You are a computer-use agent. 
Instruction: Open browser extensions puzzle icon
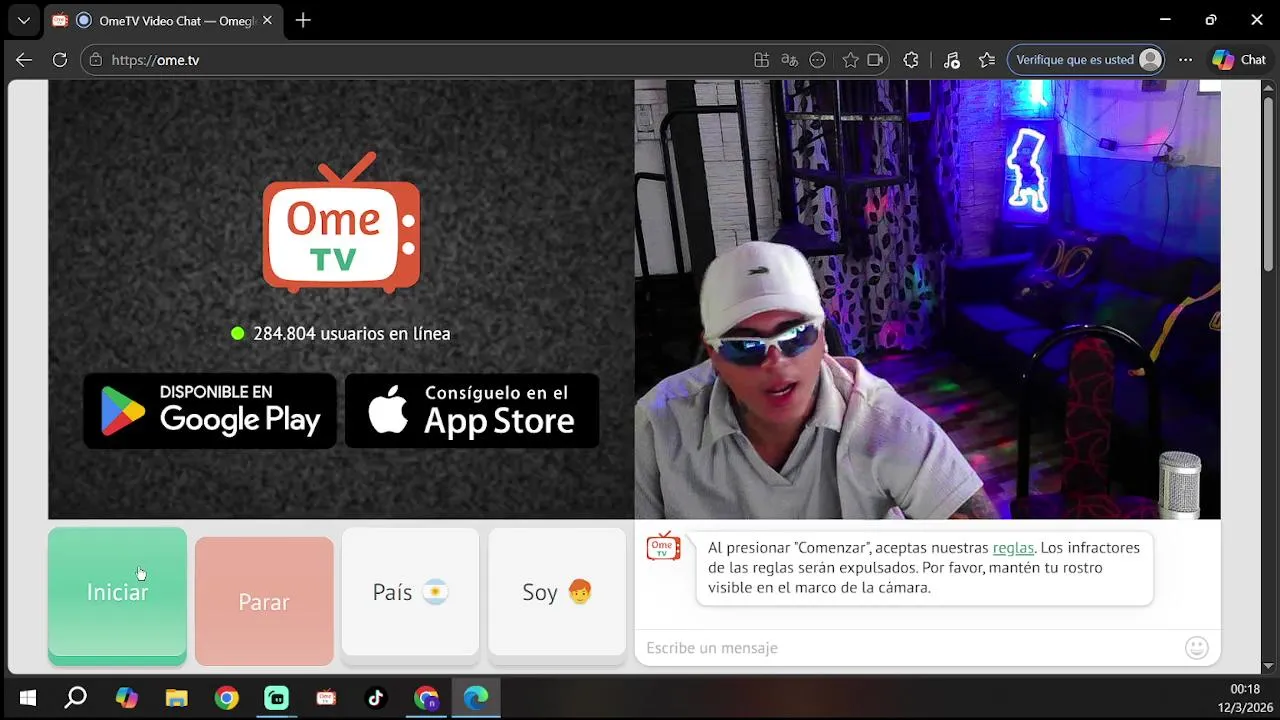(911, 60)
